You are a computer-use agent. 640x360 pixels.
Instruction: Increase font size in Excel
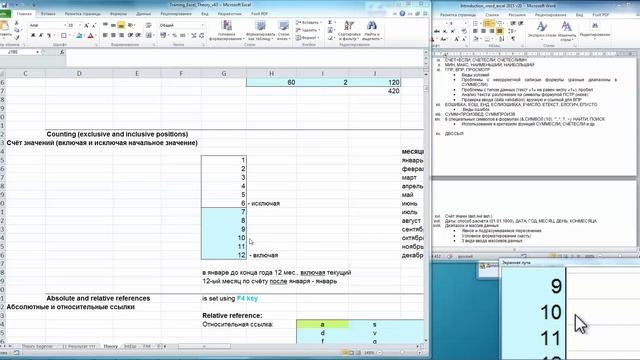(x=86, y=25)
